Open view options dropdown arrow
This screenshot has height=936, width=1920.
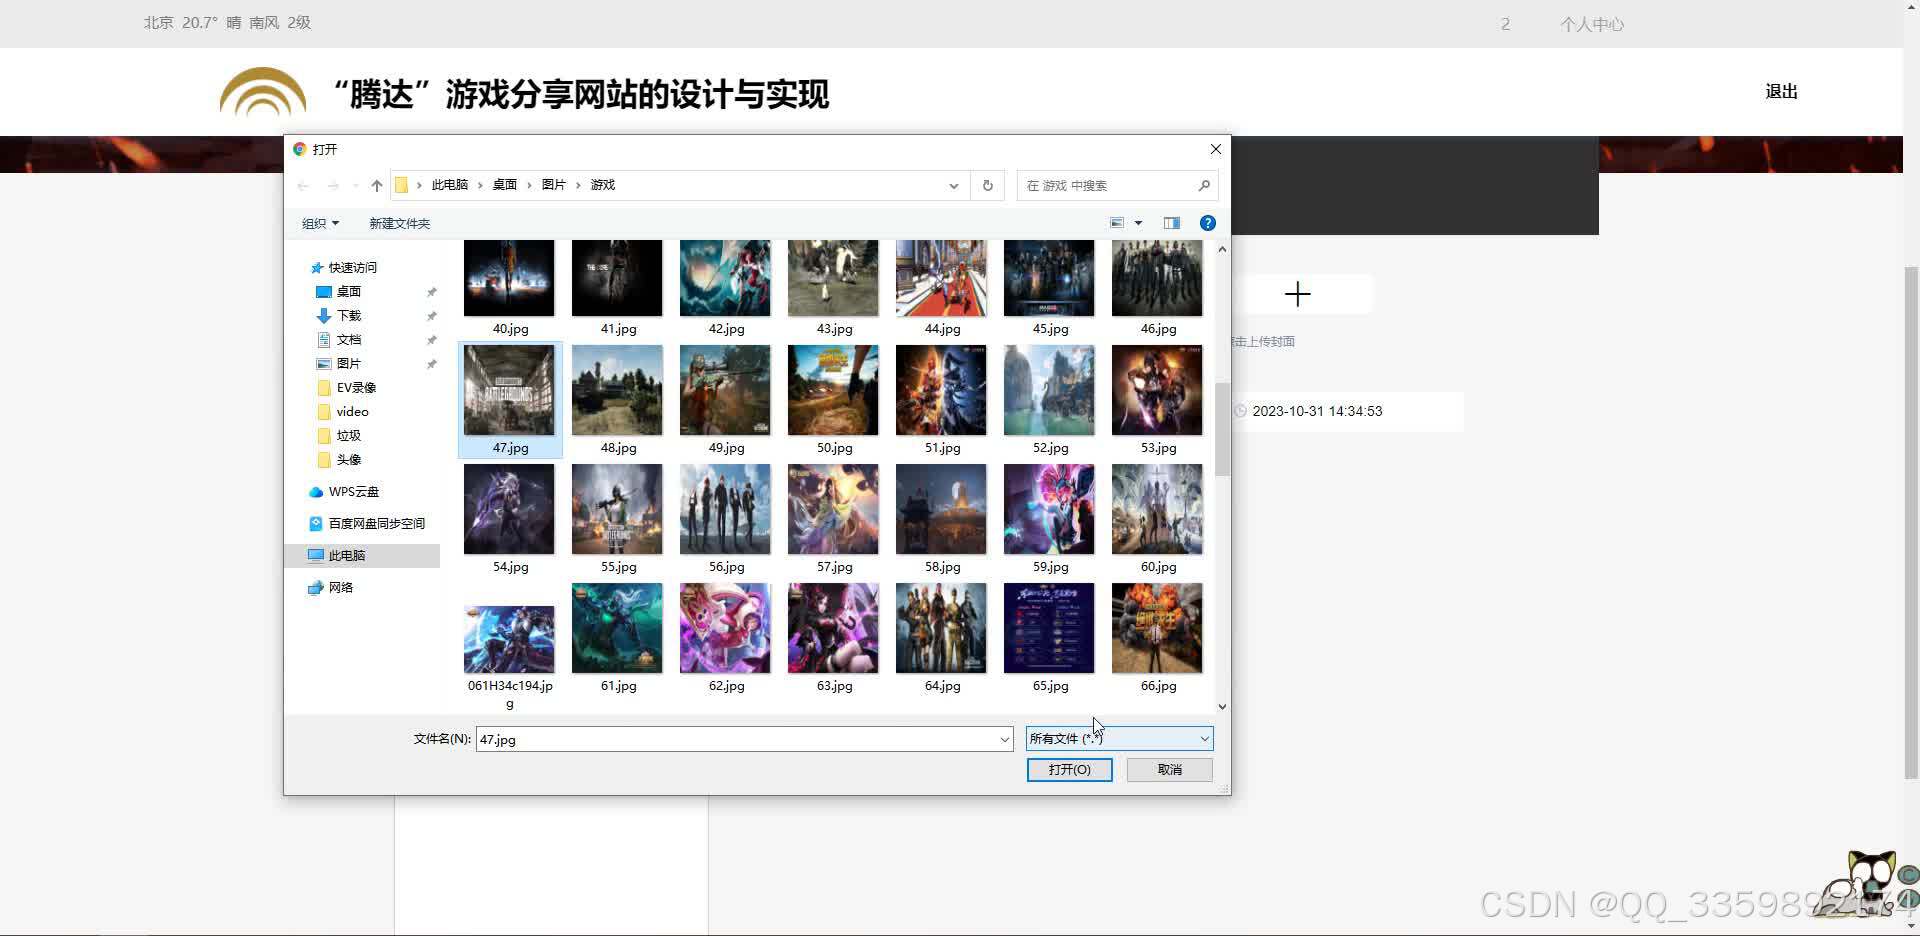(x=1138, y=223)
